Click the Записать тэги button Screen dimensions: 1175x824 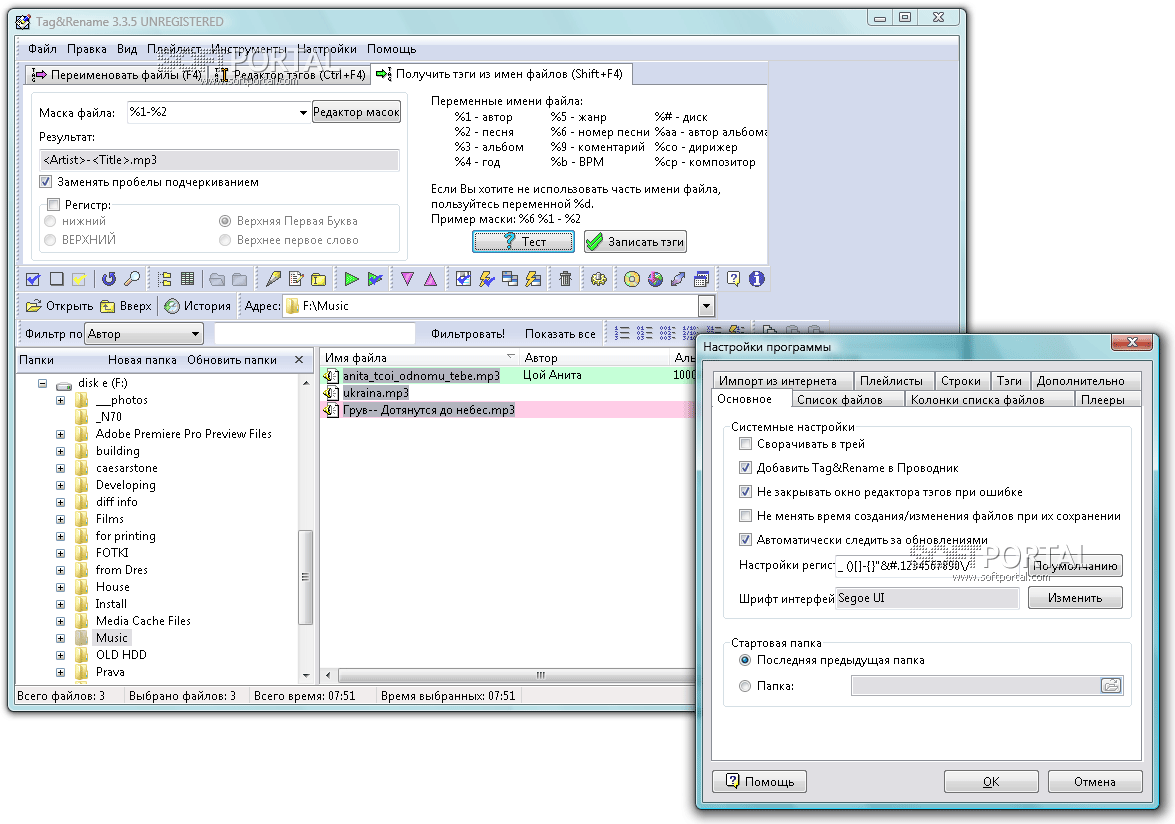636,242
